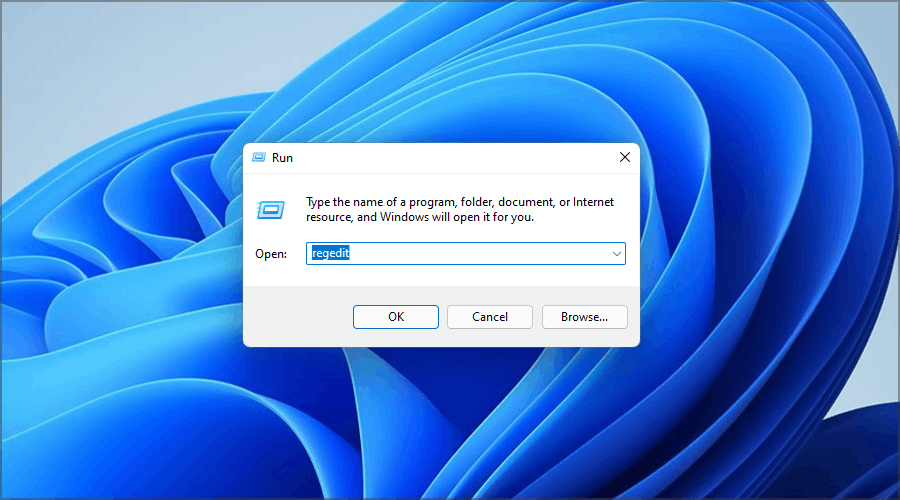The image size is (900, 500).
Task: Click the "Type the name of a program" description
Action: tap(460, 210)
